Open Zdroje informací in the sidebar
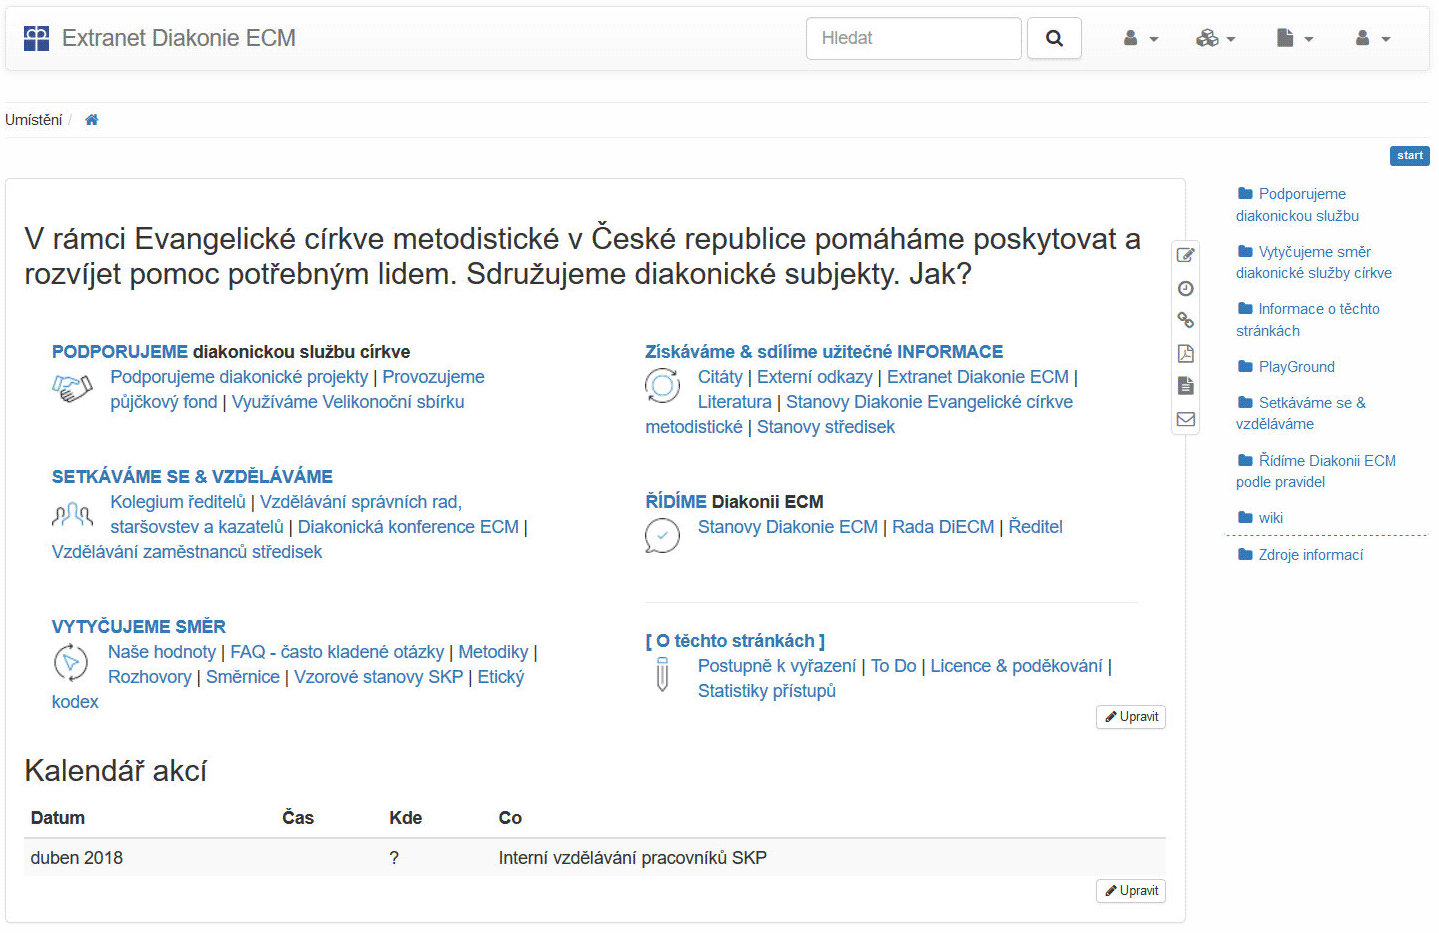The width and height of the screenshot is (1439, 933). click(1310, 555)
